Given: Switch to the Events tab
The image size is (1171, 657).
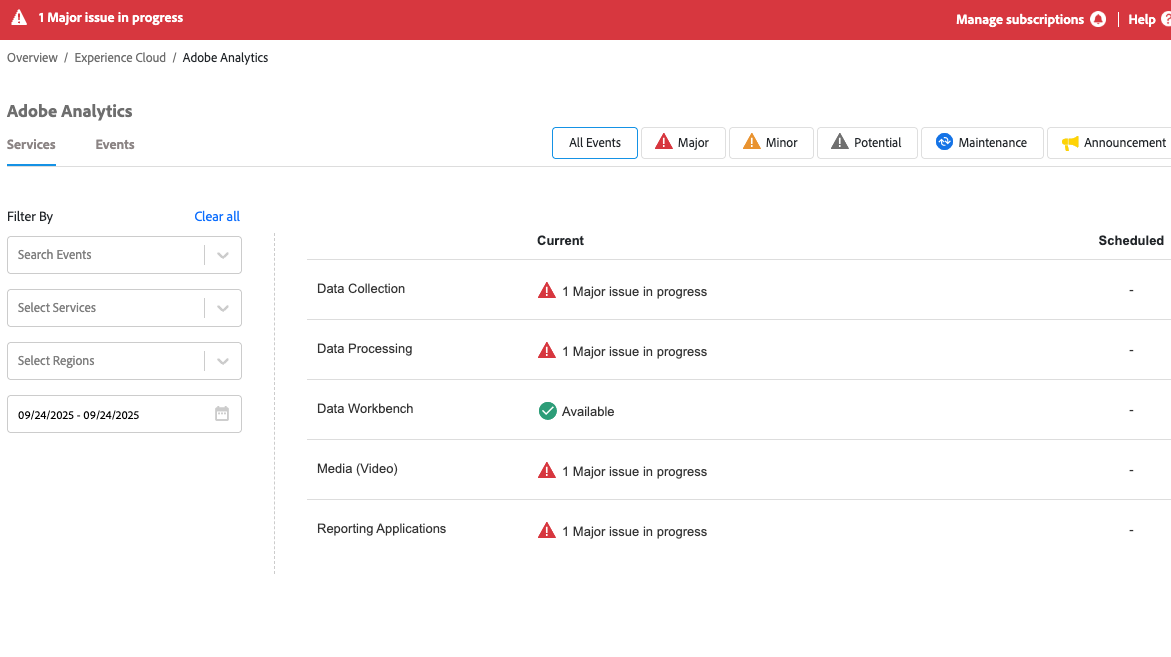Looking at the screenshot, I should click(x=115, y=145).
